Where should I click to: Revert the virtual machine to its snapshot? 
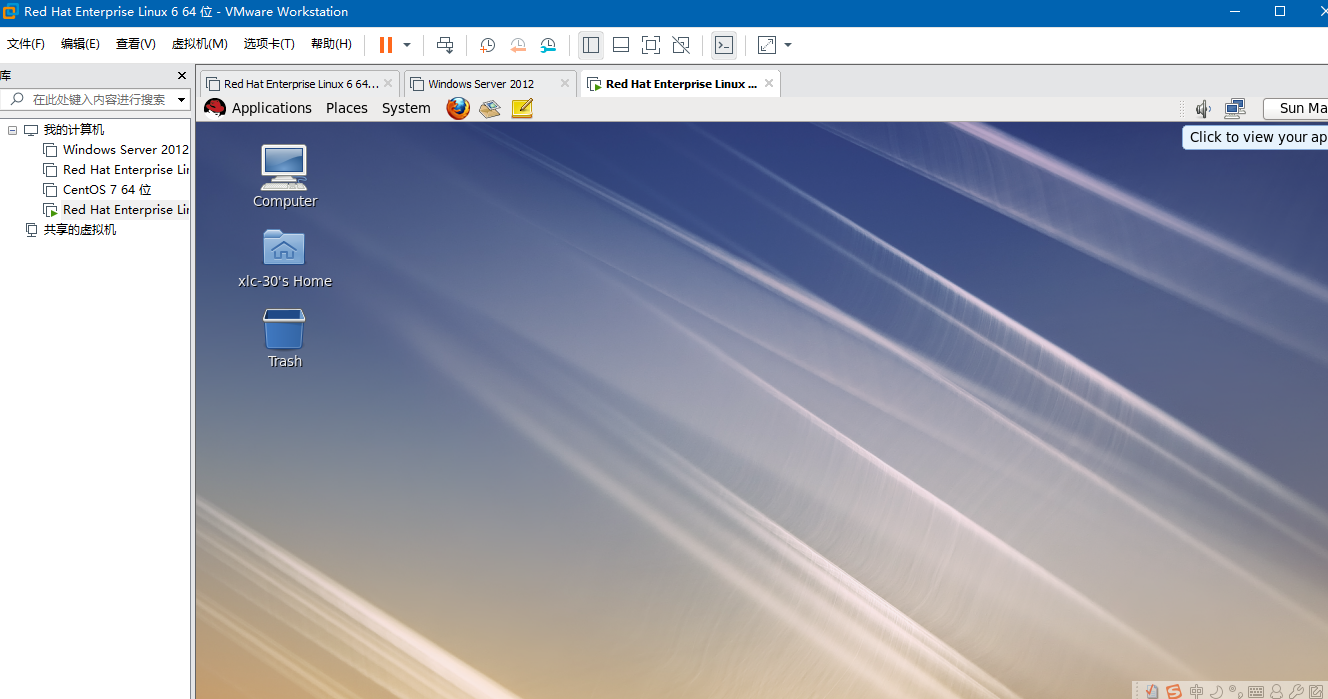click(518, 45)
